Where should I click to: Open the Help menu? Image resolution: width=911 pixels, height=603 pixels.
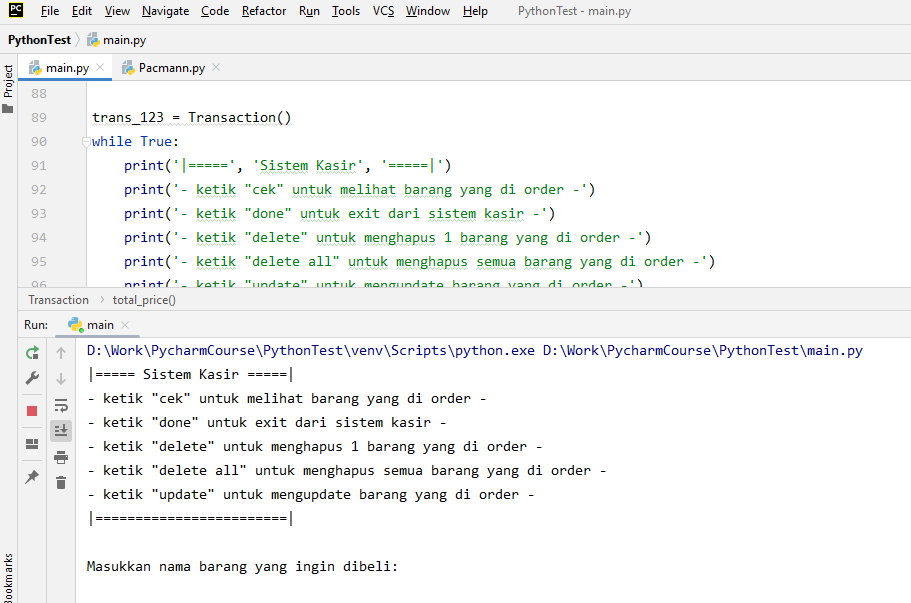[475, 11]
